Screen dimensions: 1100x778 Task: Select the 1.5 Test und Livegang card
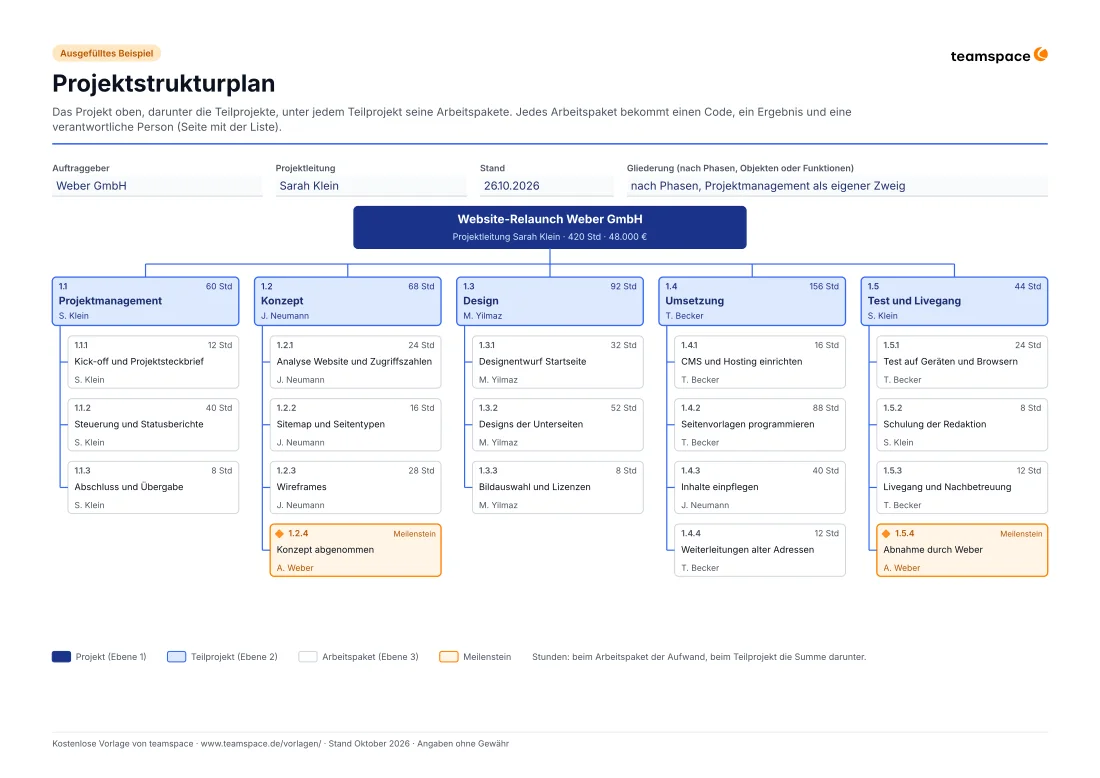click(x=954, y=301)
